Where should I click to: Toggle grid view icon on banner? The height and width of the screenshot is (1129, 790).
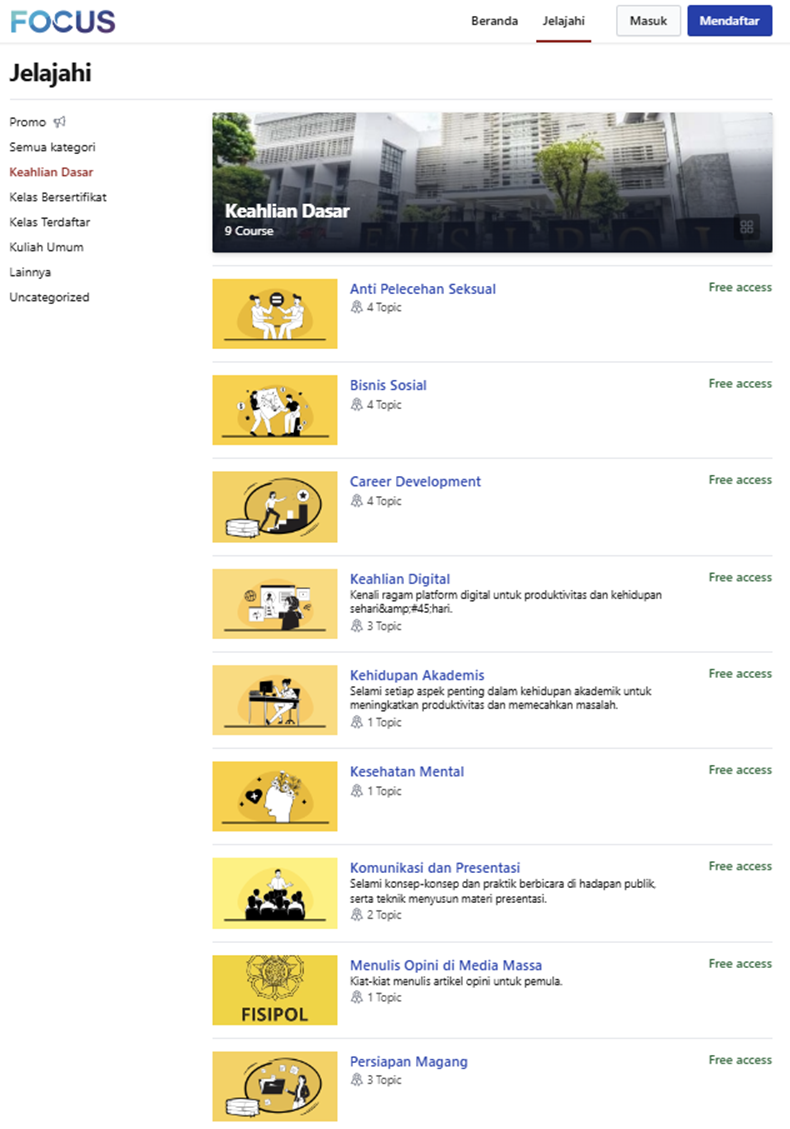tap(746, 227)
